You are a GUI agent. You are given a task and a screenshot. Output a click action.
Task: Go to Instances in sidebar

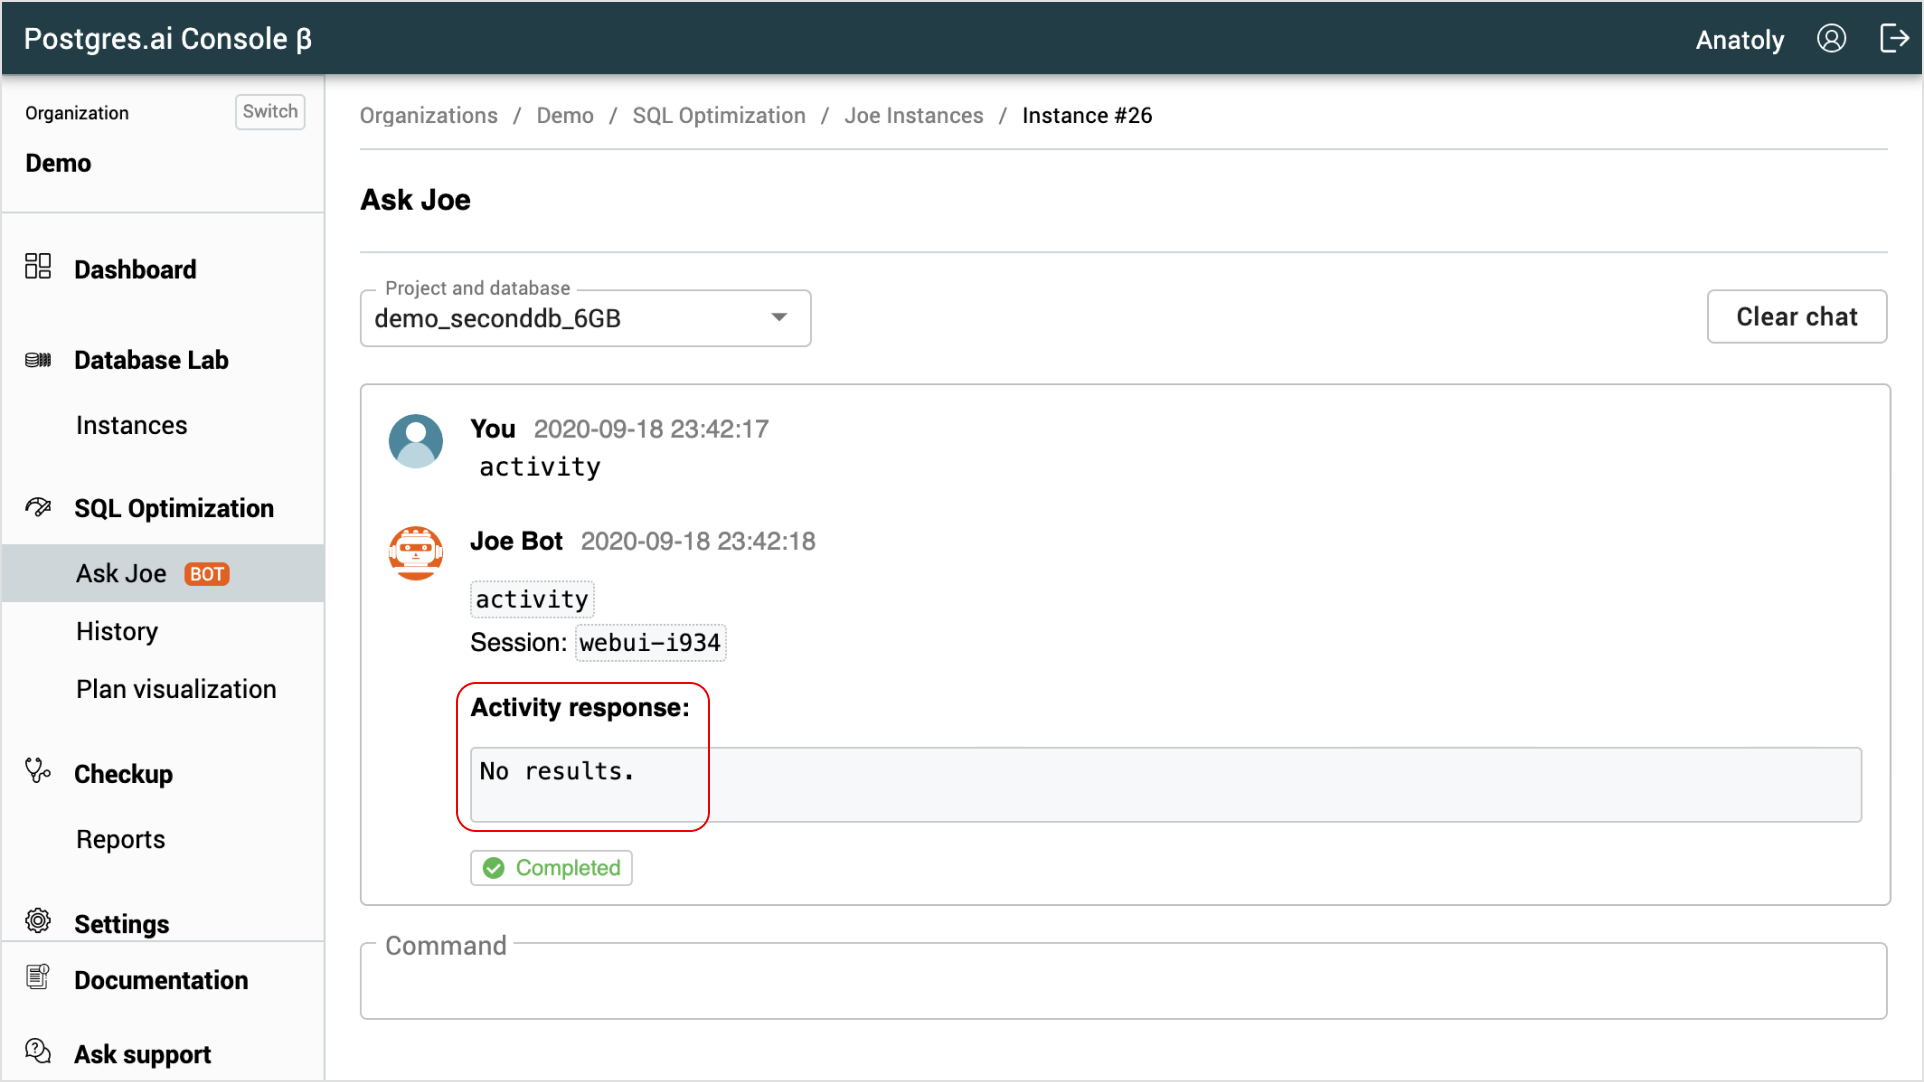pos(132,425)
